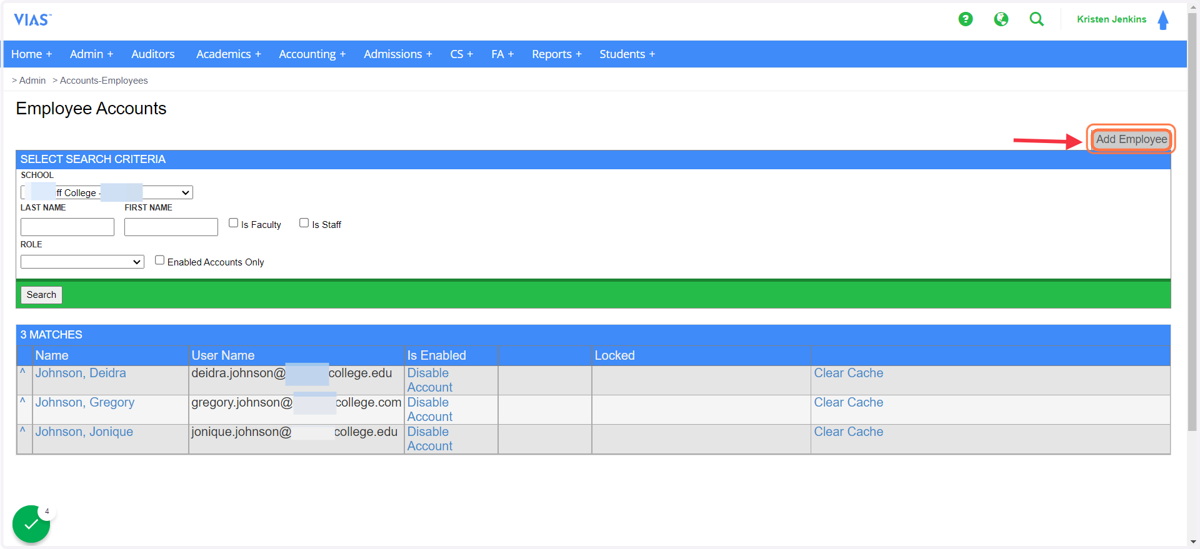Clear Cache for Johnson, Jonique
1200x549 pixels.
pos(848,432)
